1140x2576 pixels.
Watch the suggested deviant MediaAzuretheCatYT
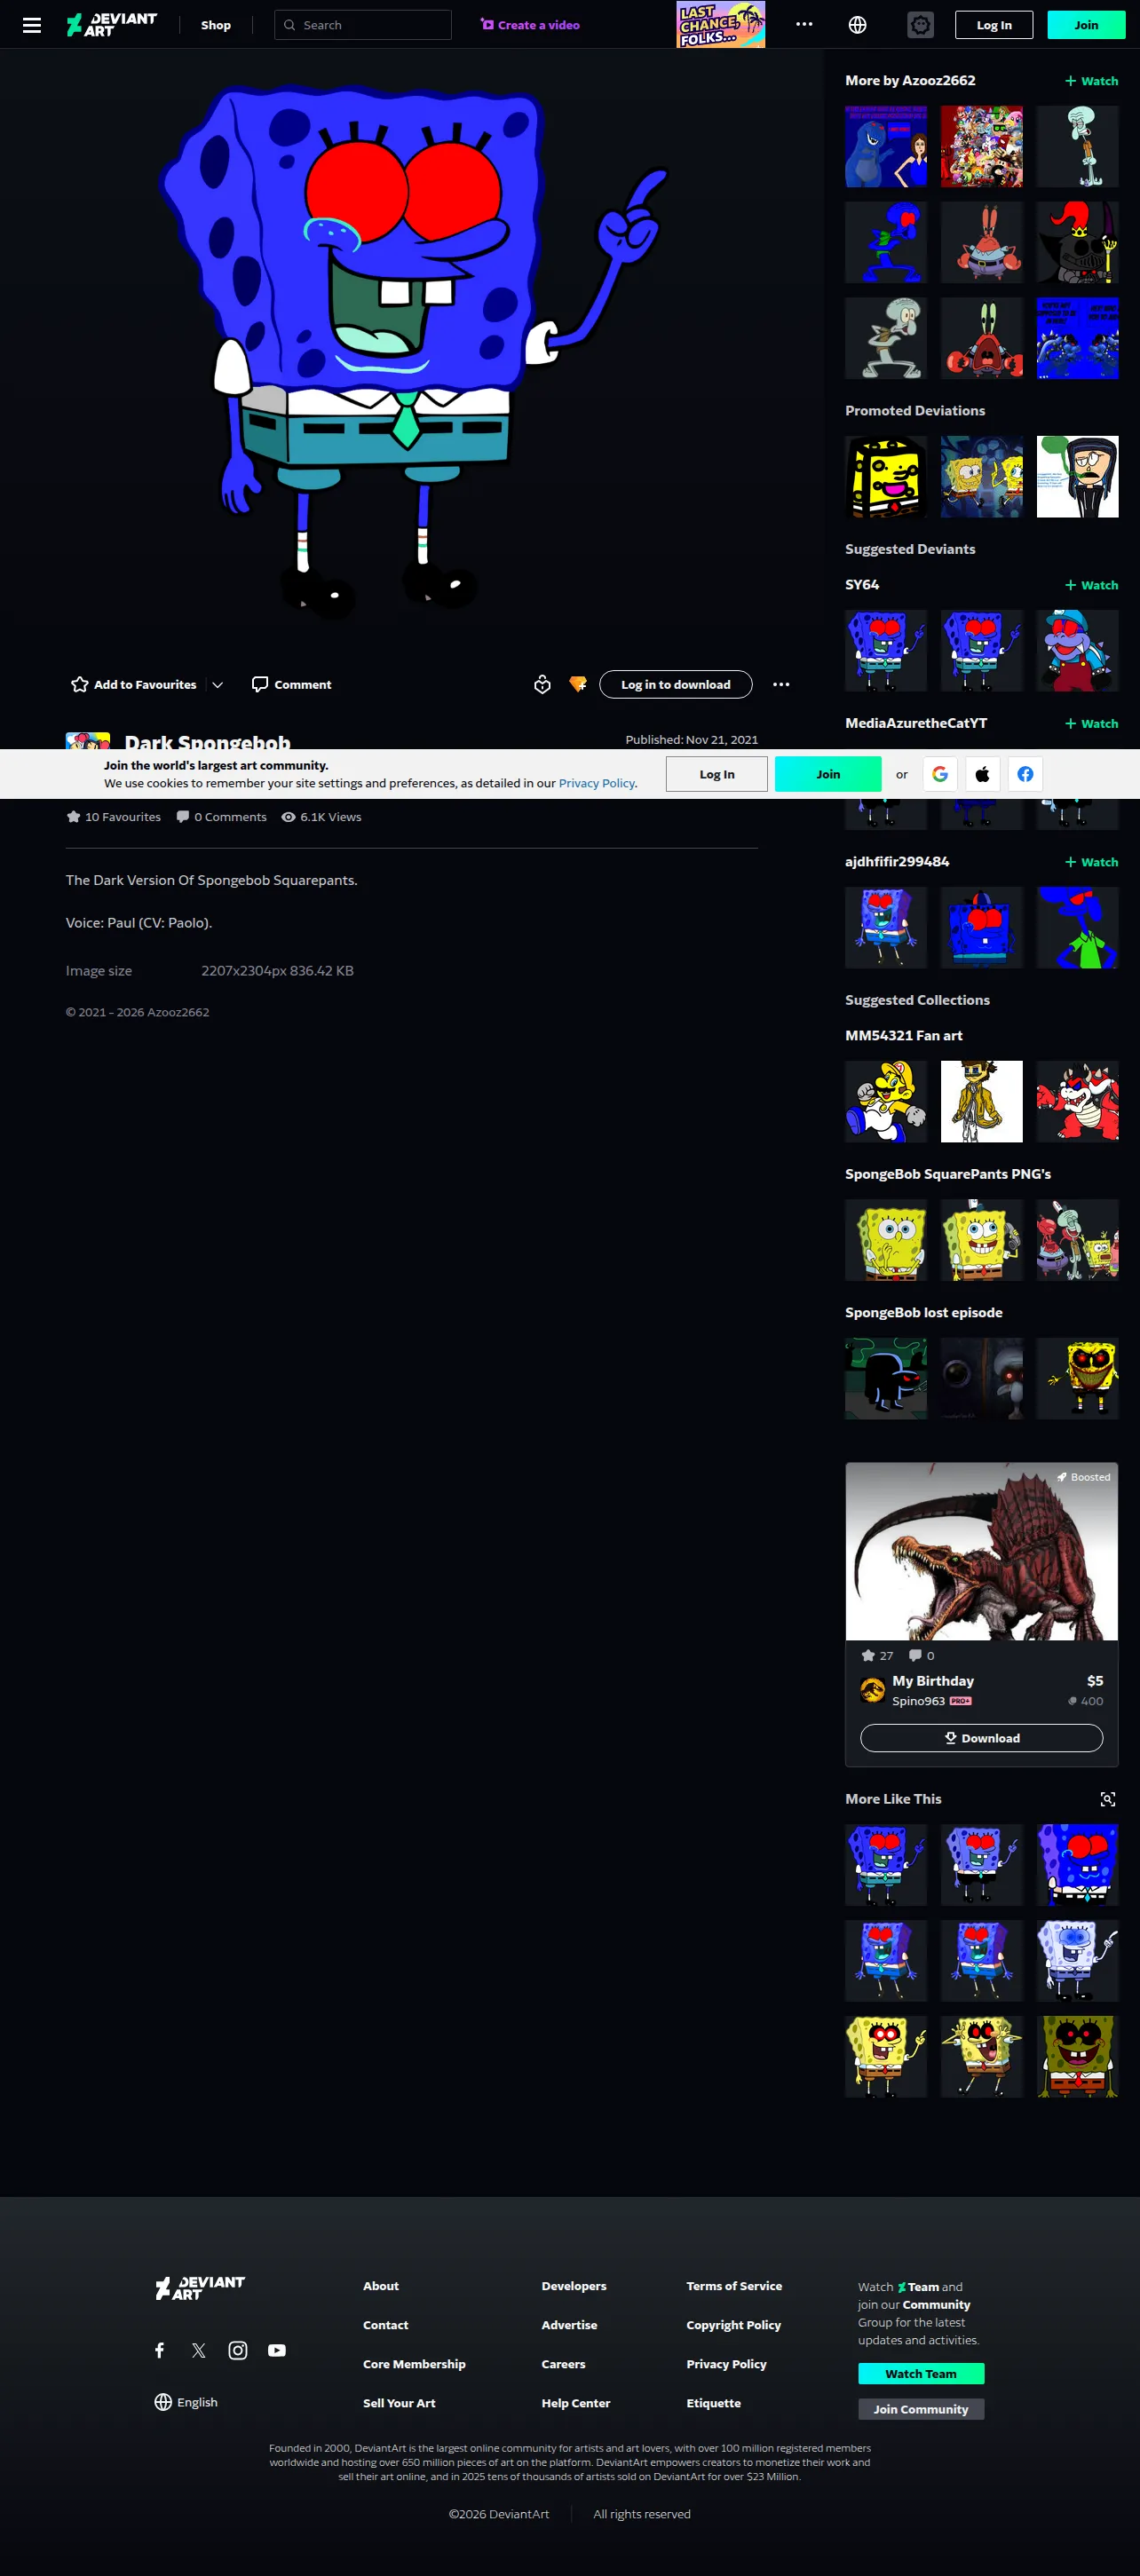[x=1092, y=724]
